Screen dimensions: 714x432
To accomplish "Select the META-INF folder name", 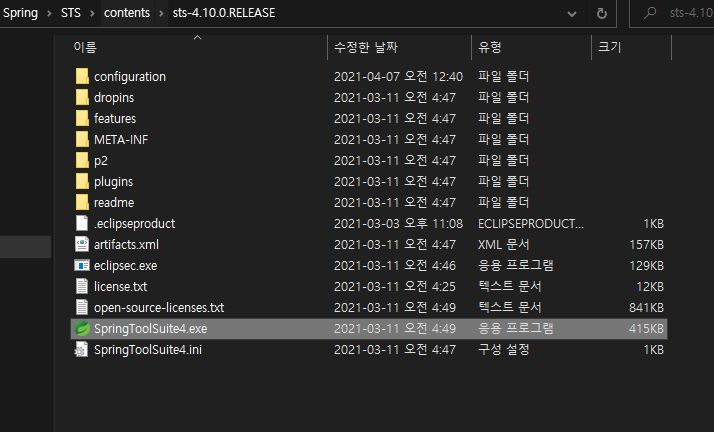I will tap(121, 139).
